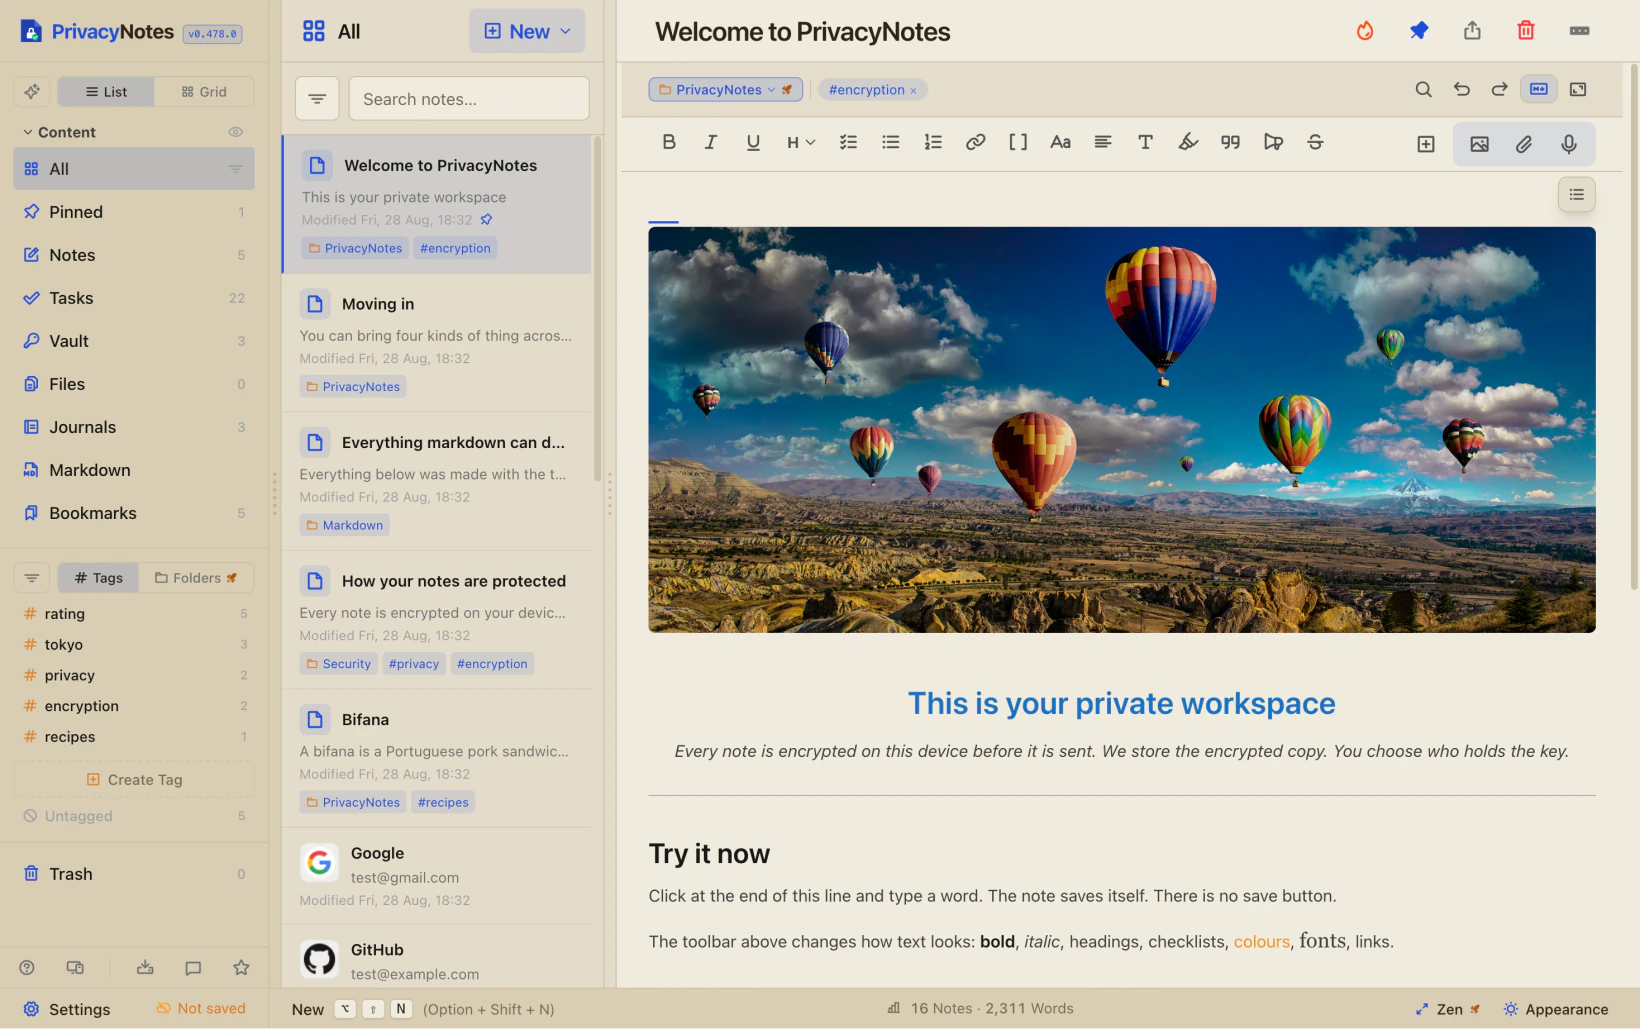Toggle the markdown view mode button

click(1538, 89)
